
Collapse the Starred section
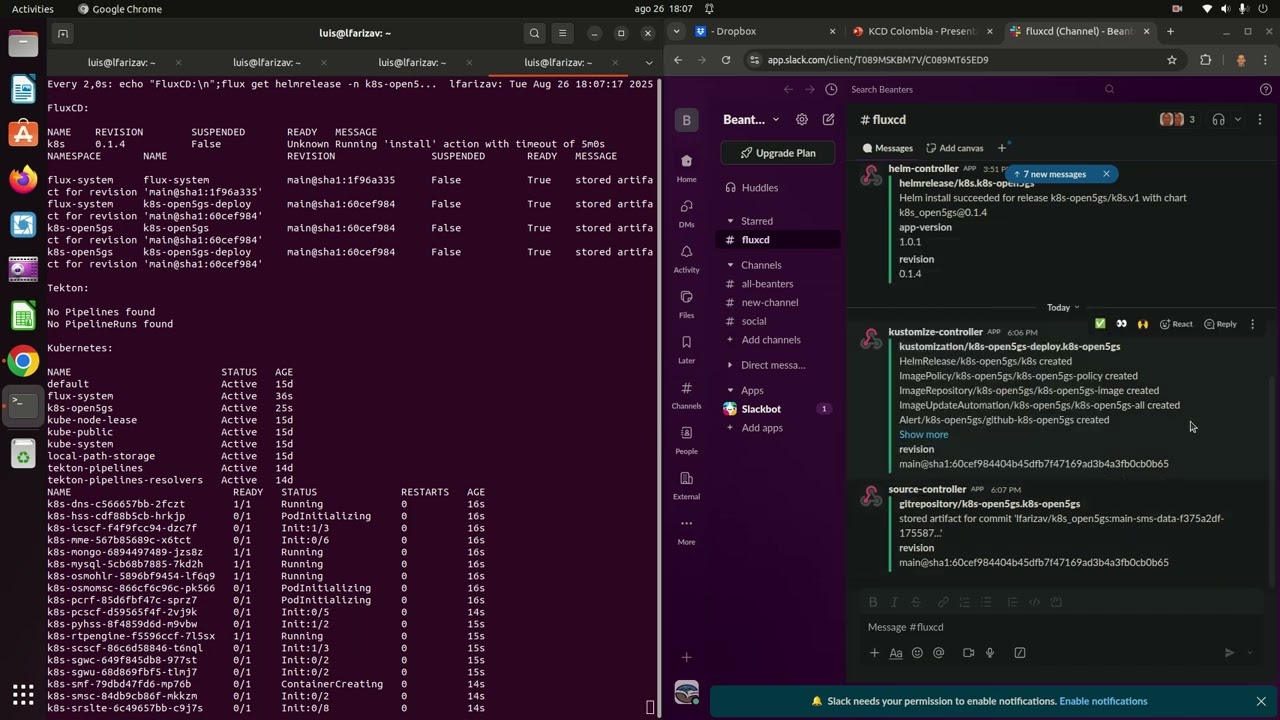730,221
